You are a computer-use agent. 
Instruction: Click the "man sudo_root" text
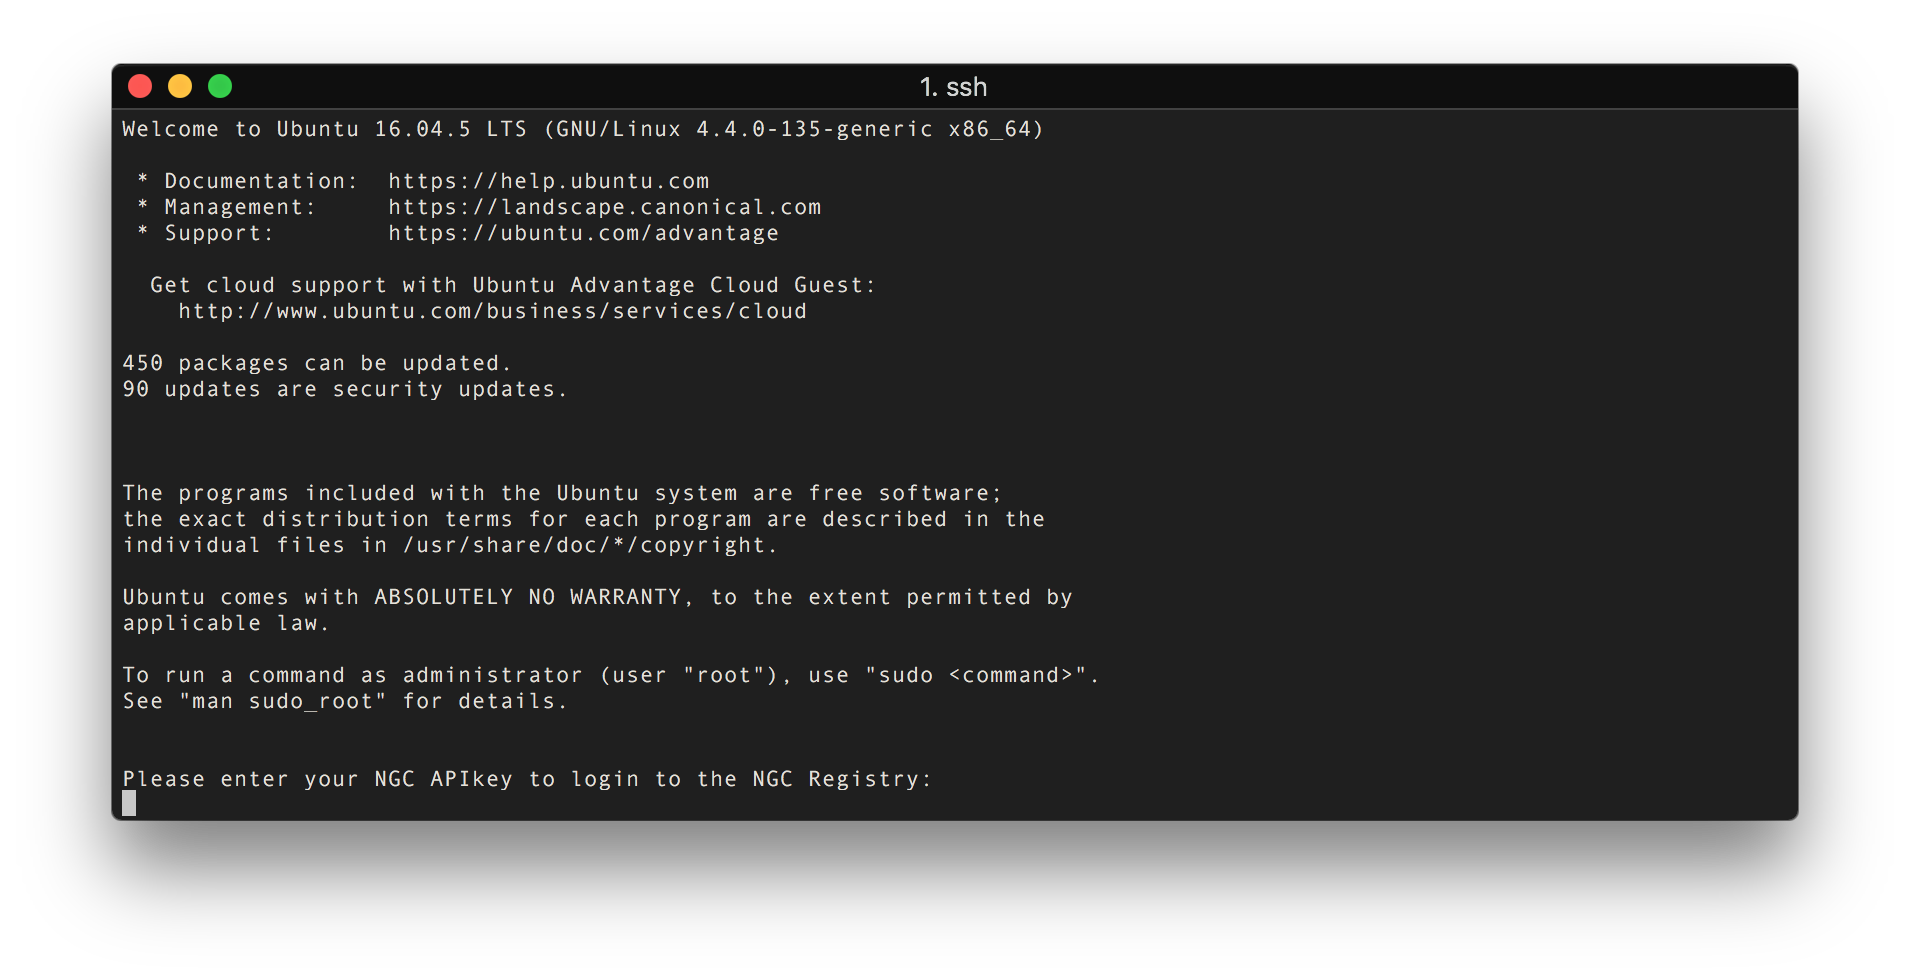coord(283,701)
